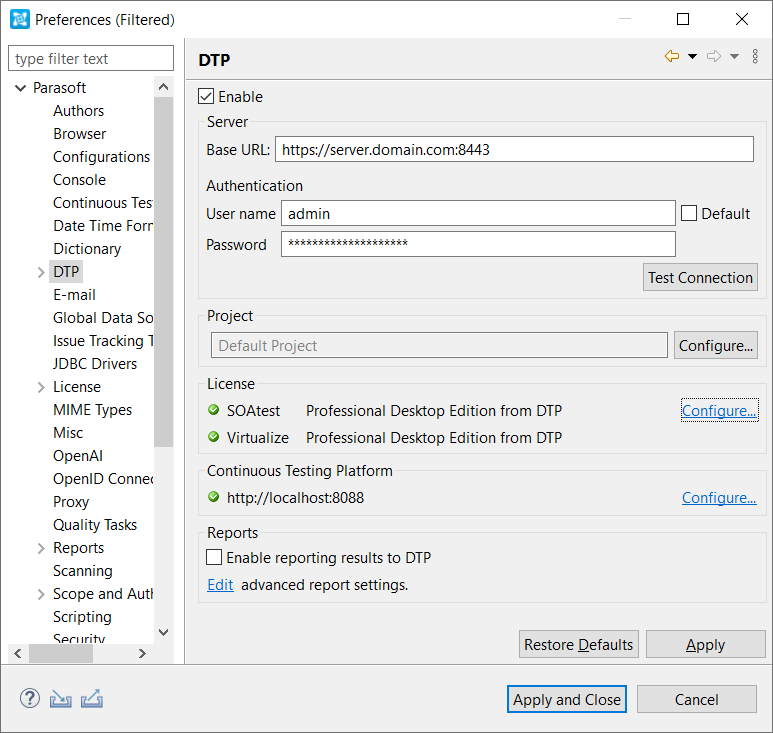Click the Preferences window app icon
Image resolution: width=773 pixels, height=733 pixels.
(20, 19)
